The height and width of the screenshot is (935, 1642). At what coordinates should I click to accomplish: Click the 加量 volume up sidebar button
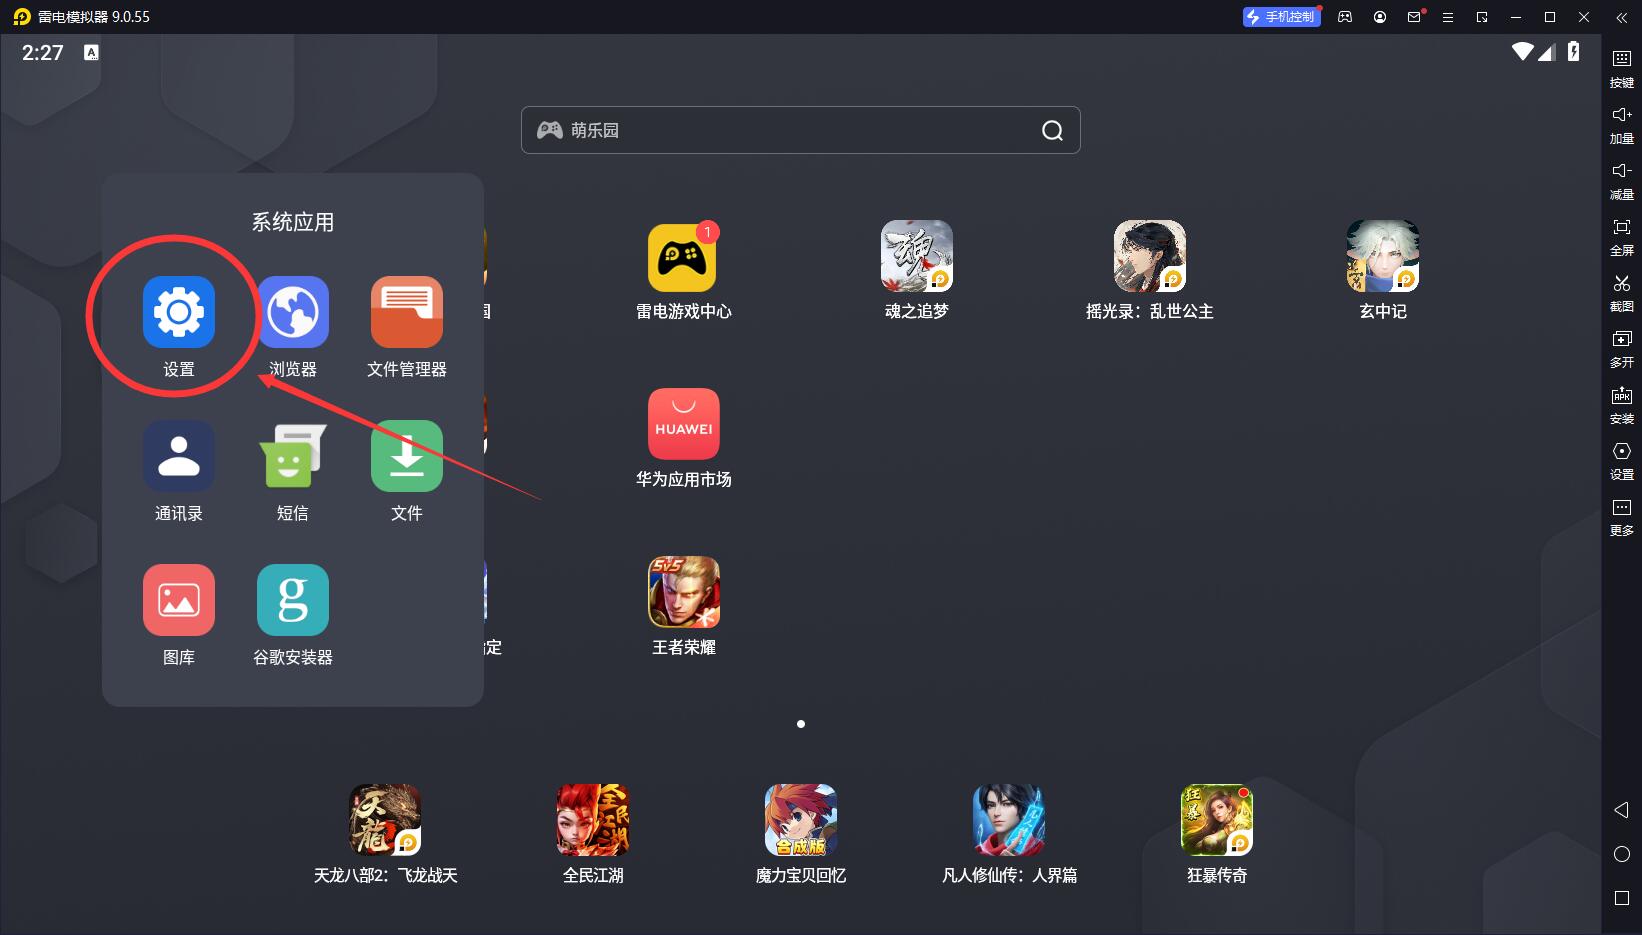1621,124
